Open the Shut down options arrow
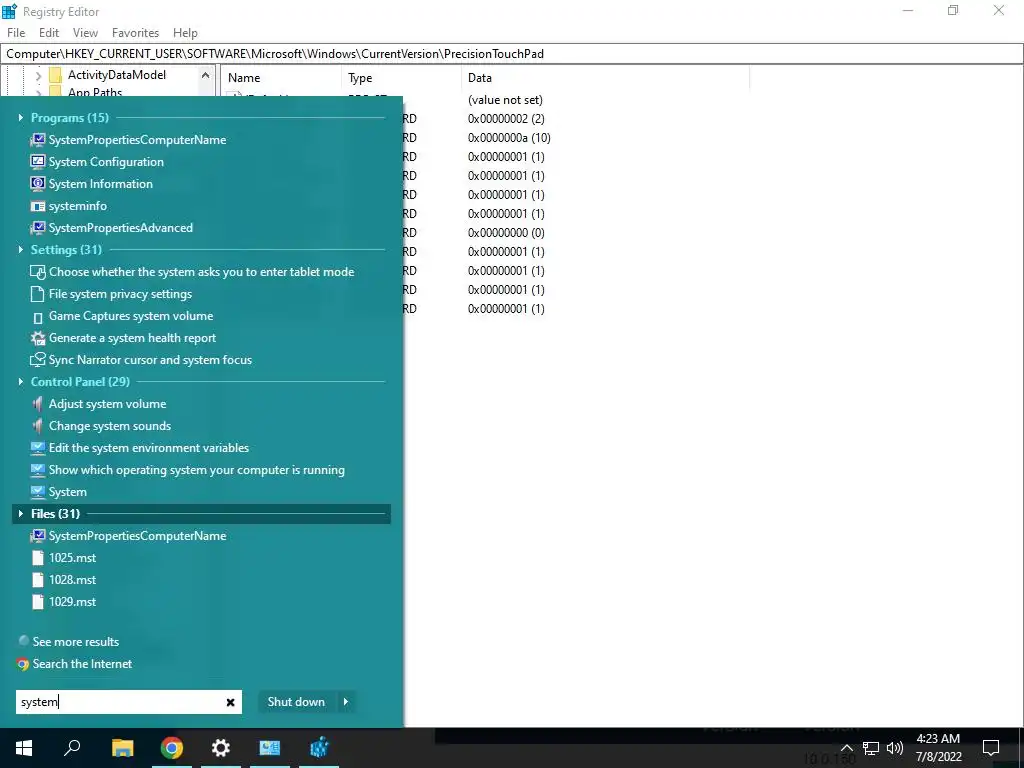Screen dimensions: 1024x768 [x=346, y=702]
